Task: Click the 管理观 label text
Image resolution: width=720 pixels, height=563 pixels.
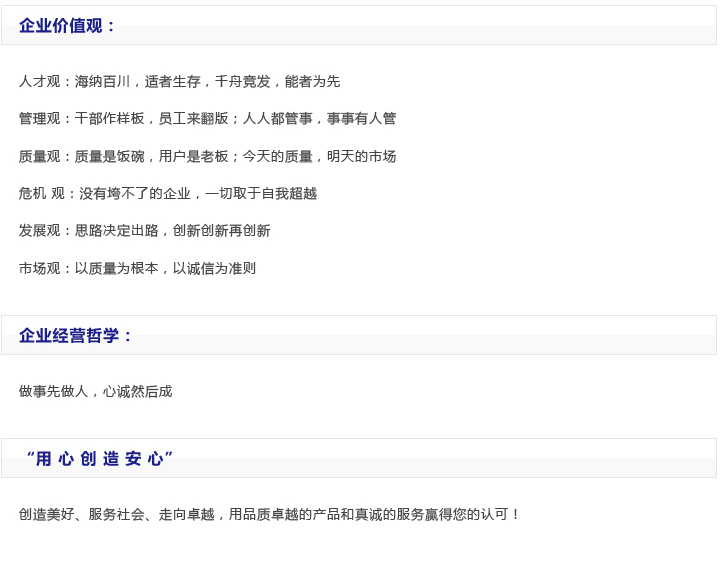Action: pyautogui.click(x=39, y=118)
